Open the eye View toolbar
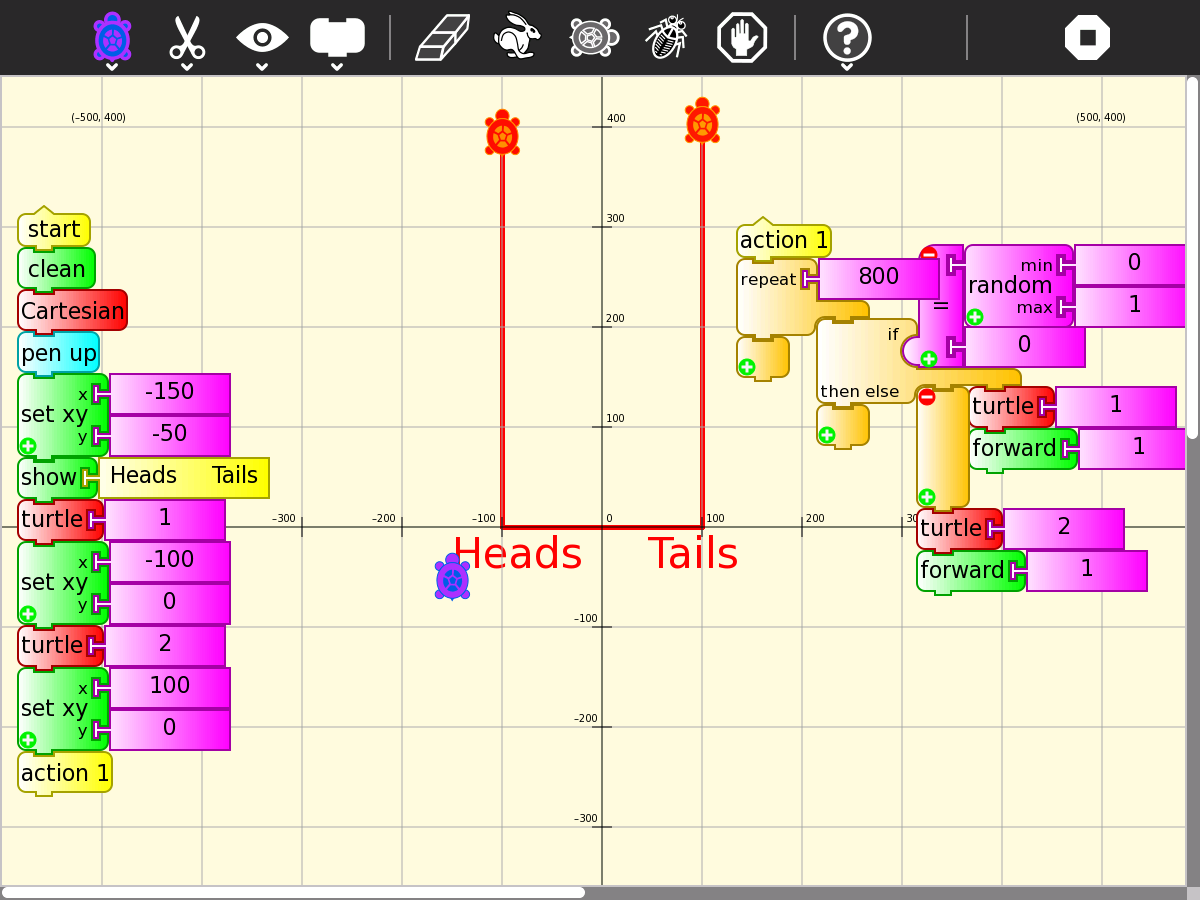This screenshot has width=1200, height=900. pos(262,38)
